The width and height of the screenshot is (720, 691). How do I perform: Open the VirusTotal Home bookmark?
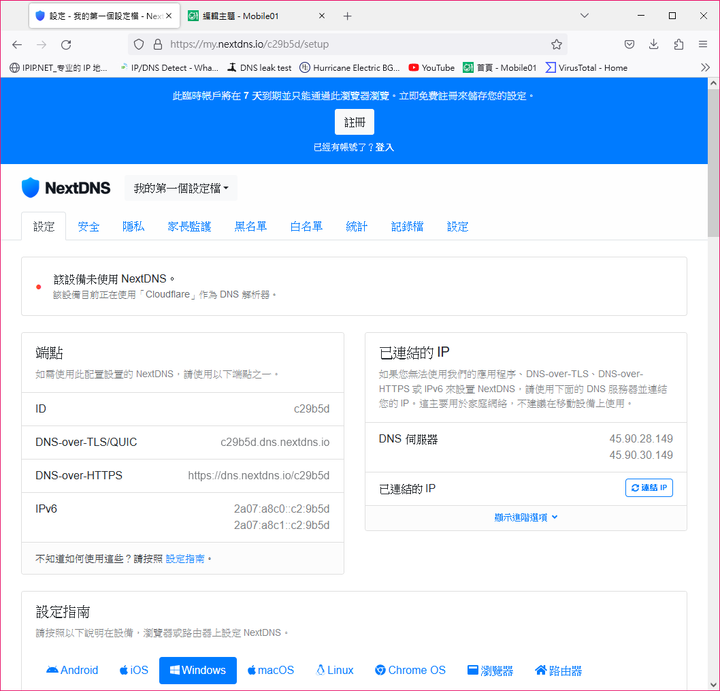pos(586,67)
